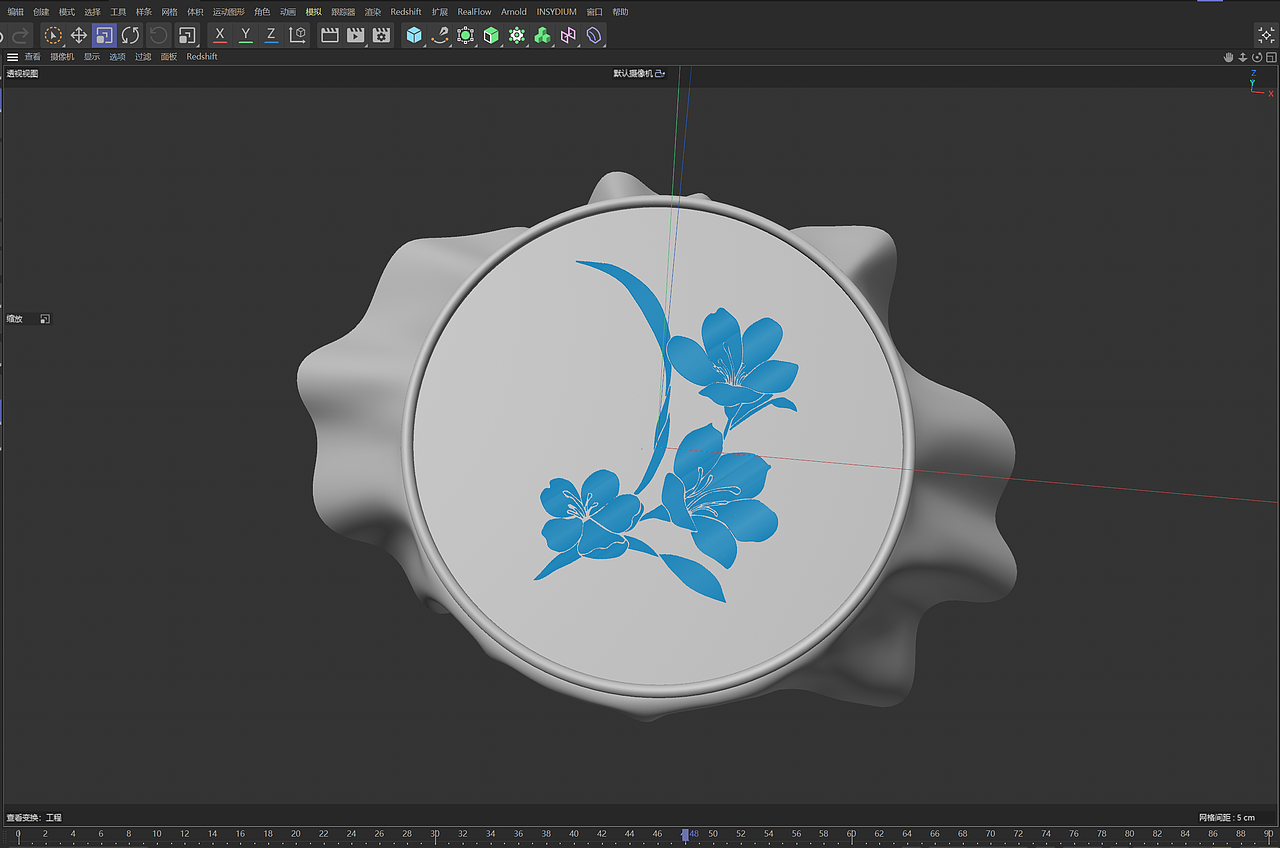Click the viewport pan hand icon
The image size is (1280, 848).
[x=1229, y=57]
